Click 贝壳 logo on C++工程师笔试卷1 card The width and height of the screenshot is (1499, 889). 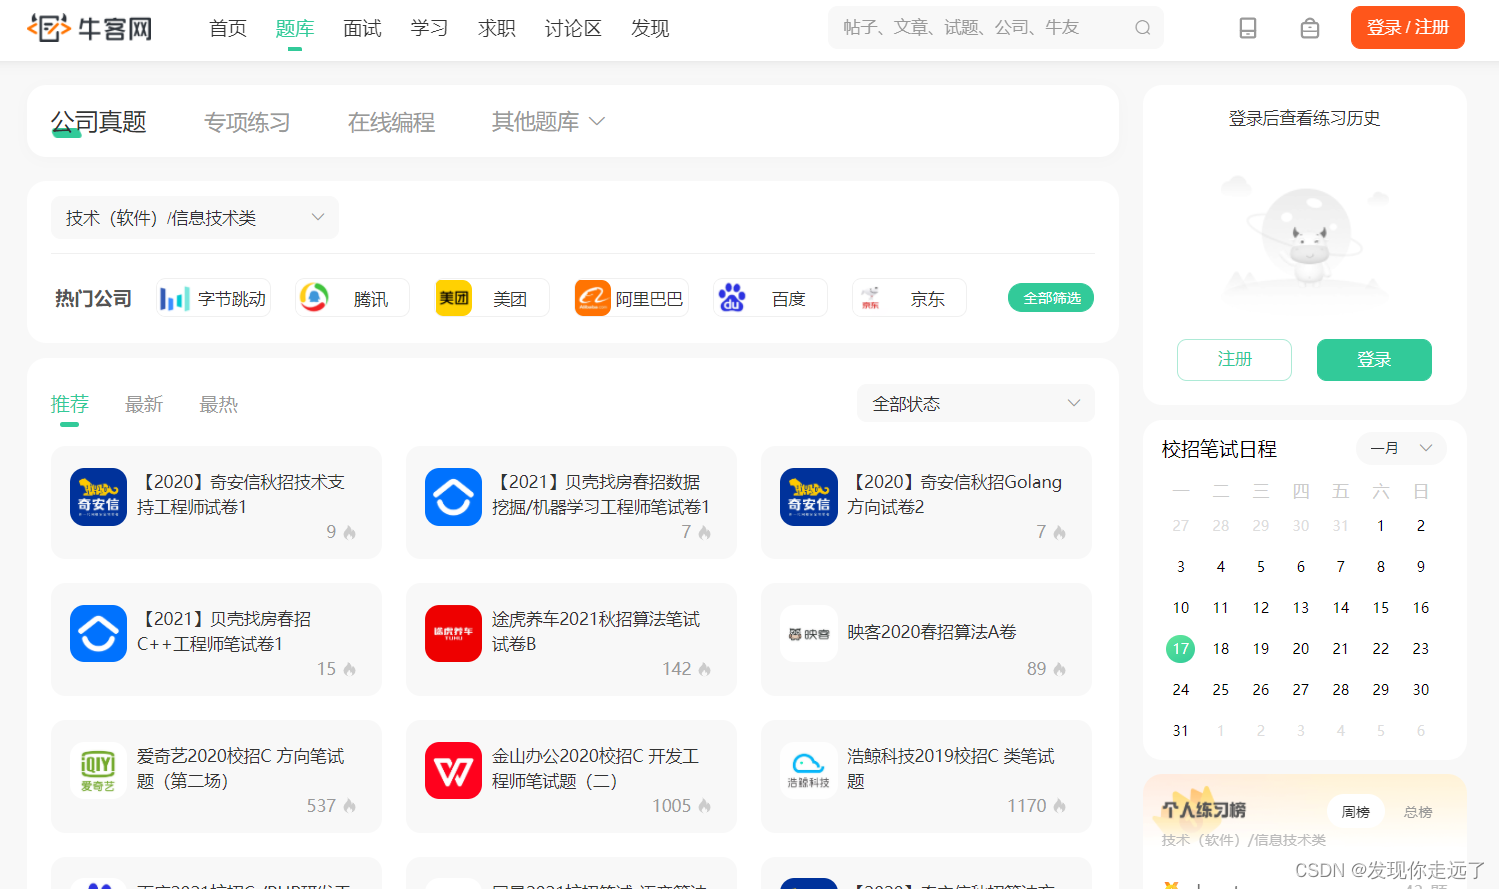pos(98,633)
